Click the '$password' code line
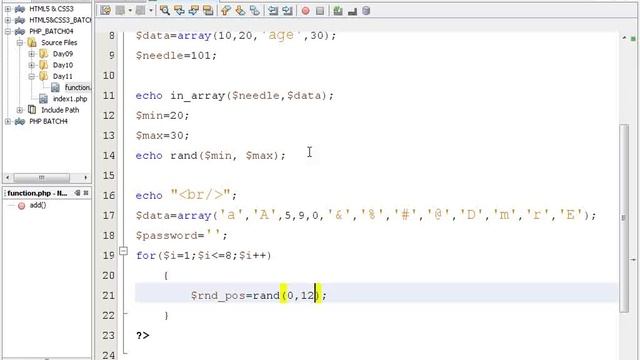 182,236
